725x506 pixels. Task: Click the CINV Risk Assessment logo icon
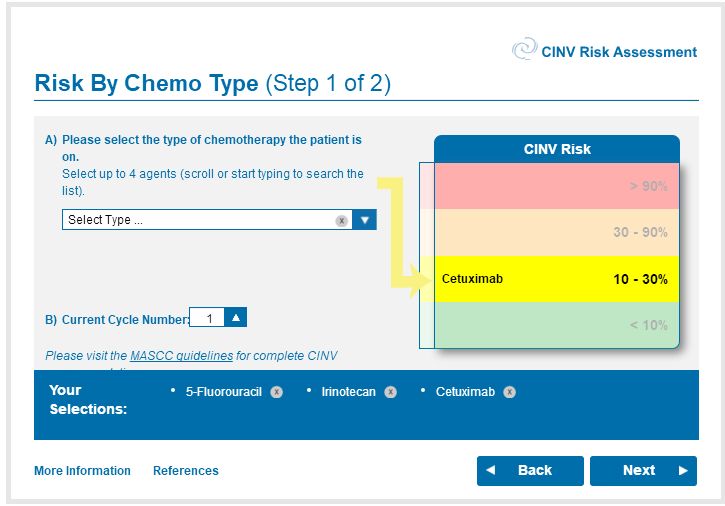[524, 50]
